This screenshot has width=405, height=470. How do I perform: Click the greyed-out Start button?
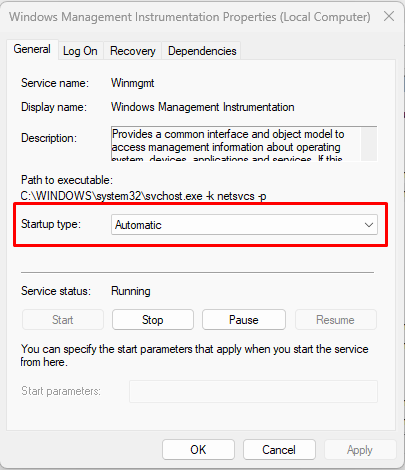point(63,320)
